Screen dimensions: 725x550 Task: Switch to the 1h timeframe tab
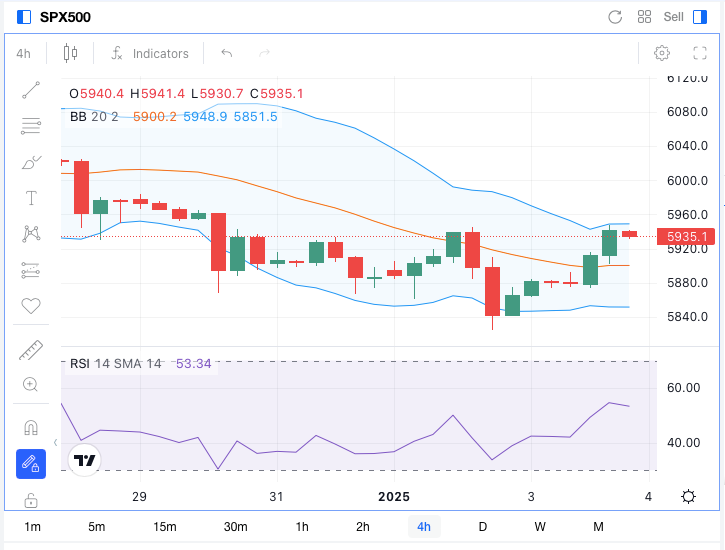click(302, 527)
